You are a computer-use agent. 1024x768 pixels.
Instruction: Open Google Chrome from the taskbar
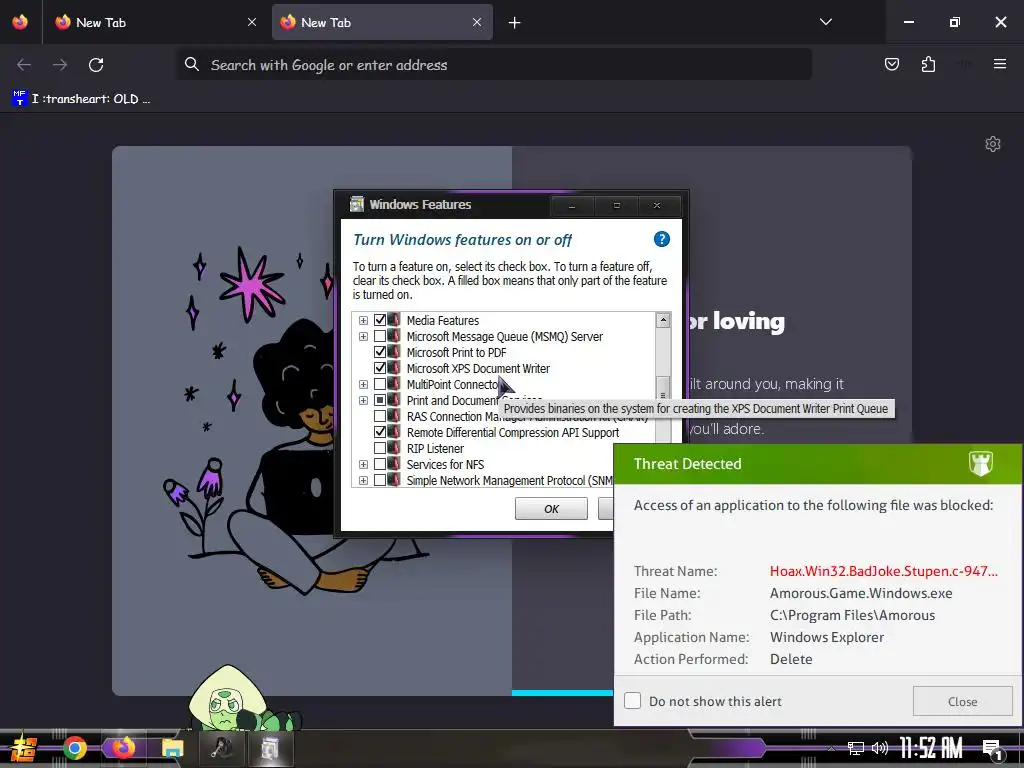[x=74, y=748]
